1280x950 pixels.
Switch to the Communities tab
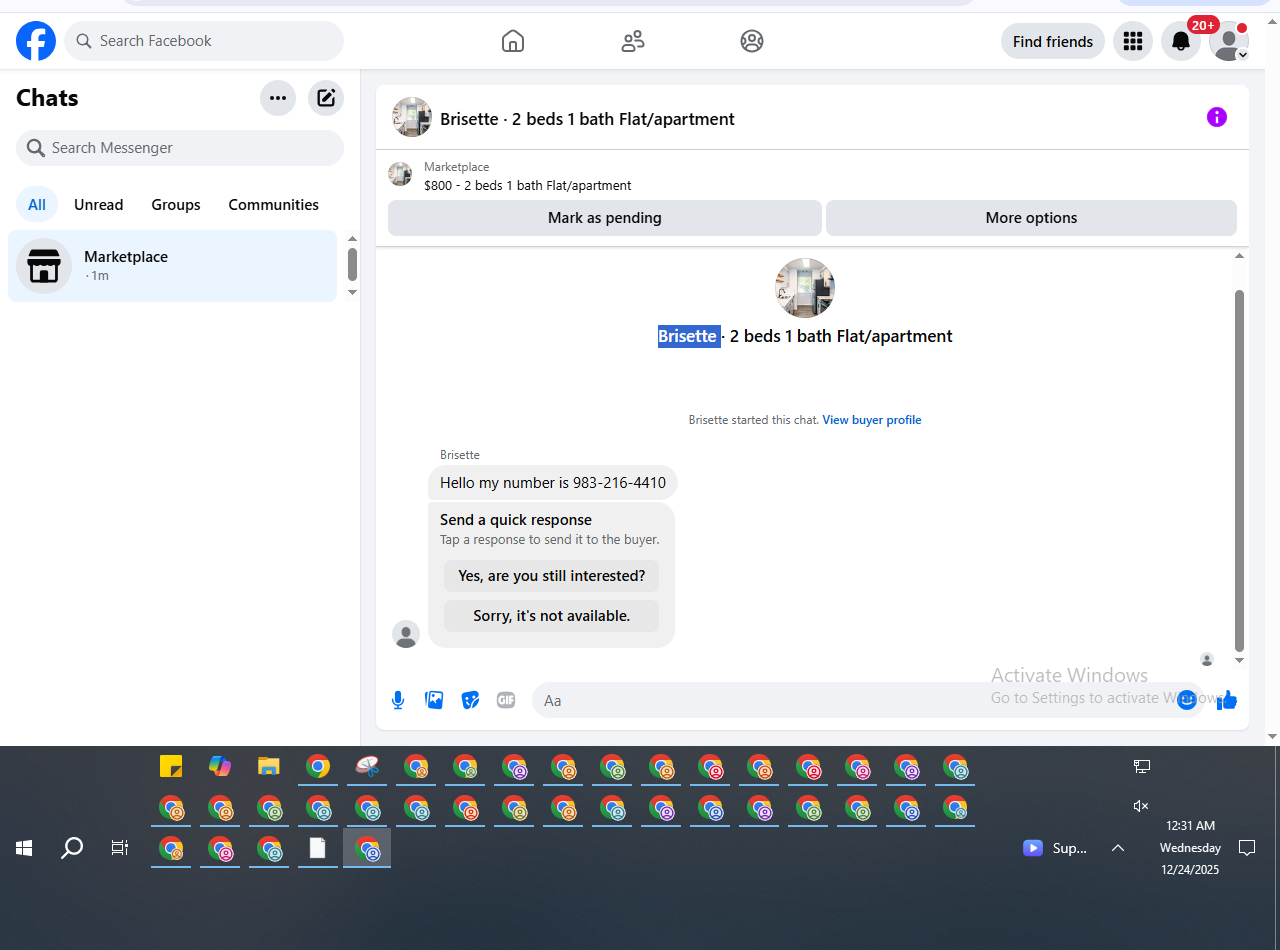click(273, 205)
